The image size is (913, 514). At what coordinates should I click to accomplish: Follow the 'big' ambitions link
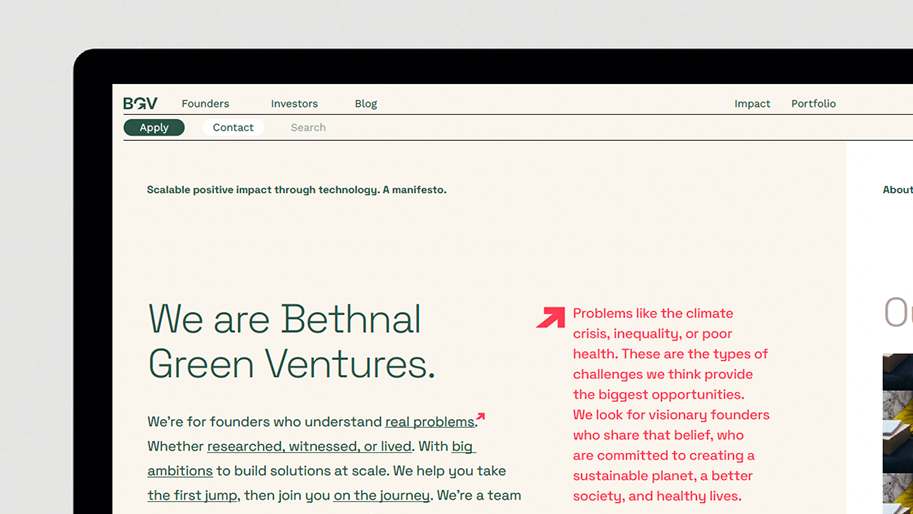pyautogui.click(x=463, y=446)
